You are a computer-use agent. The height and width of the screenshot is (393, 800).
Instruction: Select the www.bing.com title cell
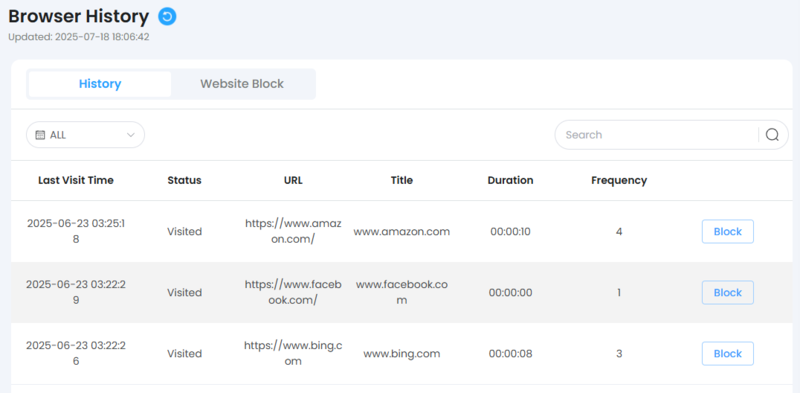pos(402,354)
